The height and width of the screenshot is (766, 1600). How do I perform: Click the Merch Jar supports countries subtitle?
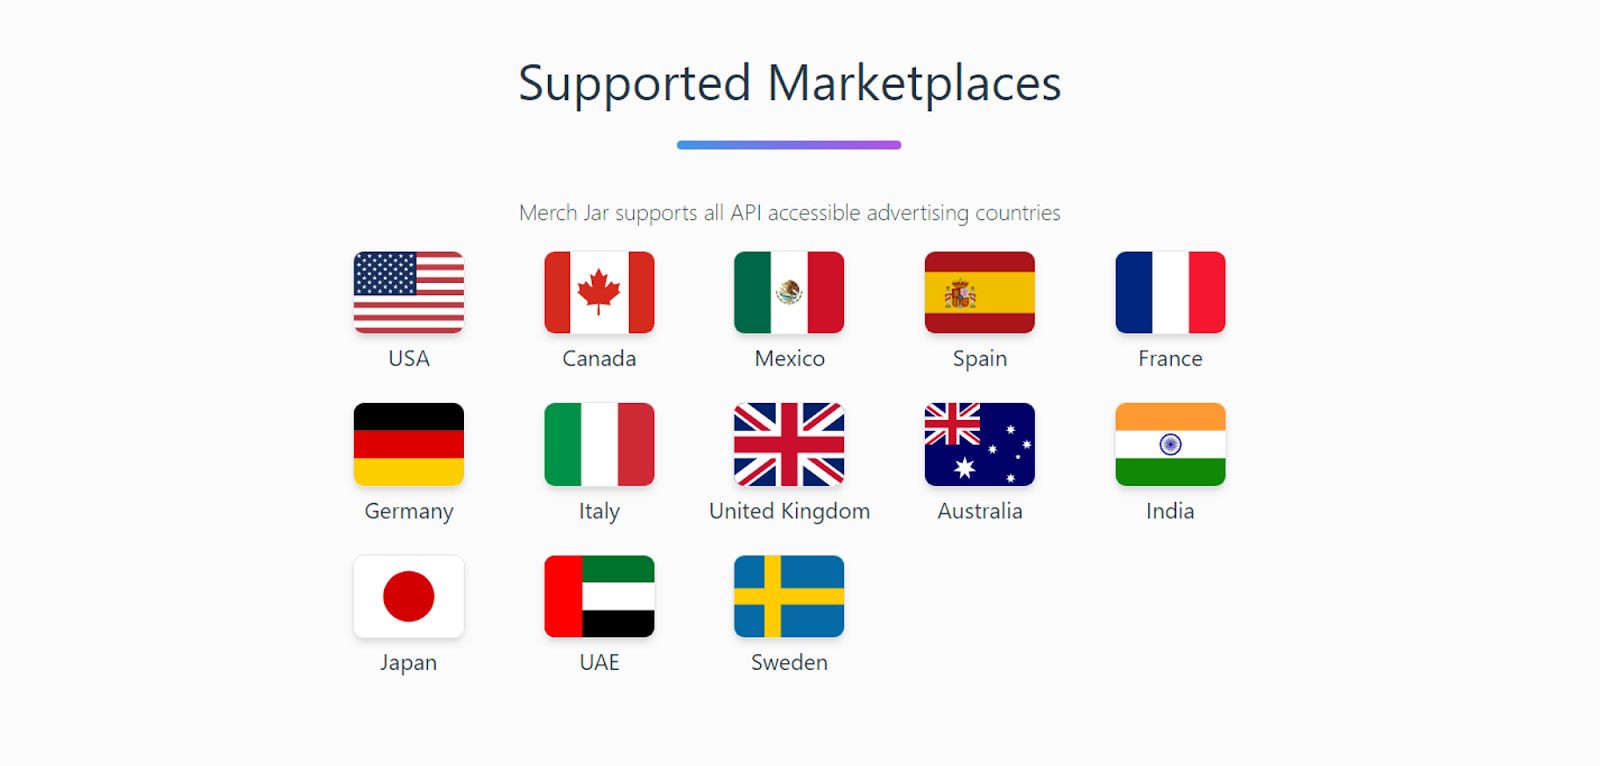(789, 213)
